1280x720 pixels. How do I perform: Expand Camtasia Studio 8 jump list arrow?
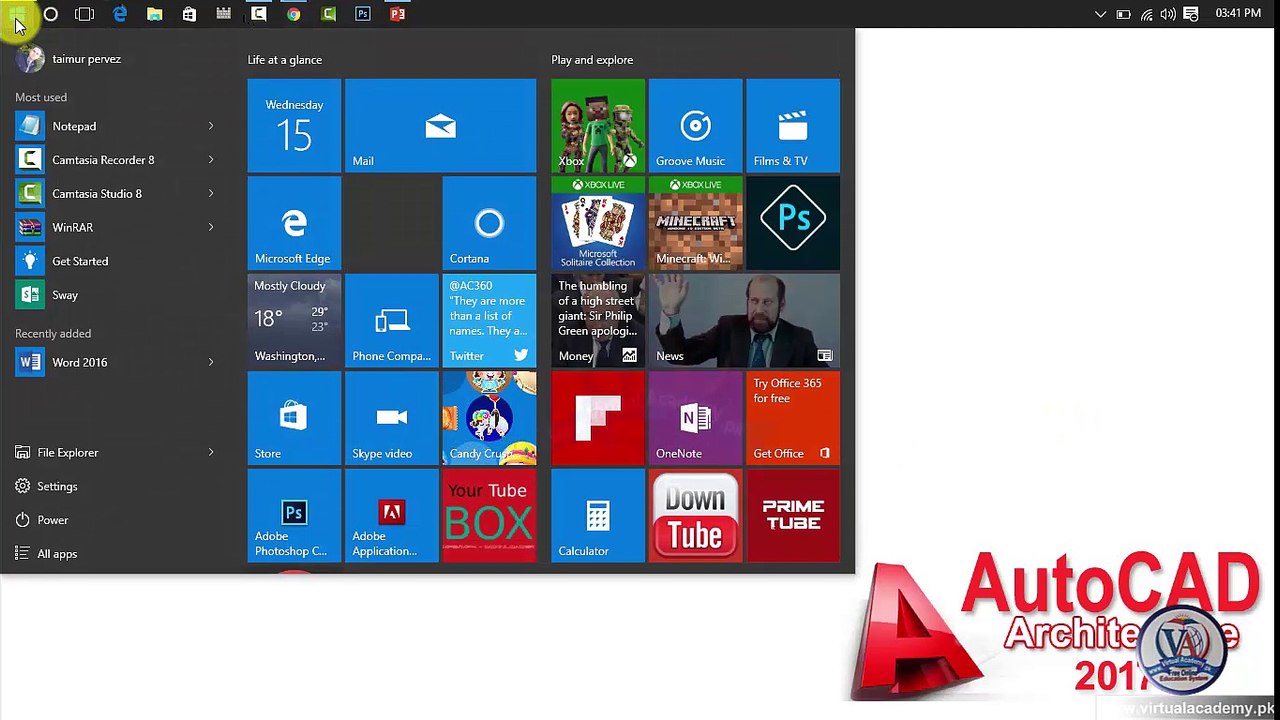[211, 194]
